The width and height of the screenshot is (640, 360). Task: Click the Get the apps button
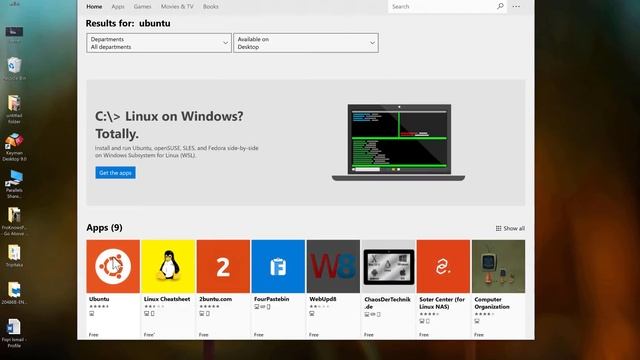(116, 173)
